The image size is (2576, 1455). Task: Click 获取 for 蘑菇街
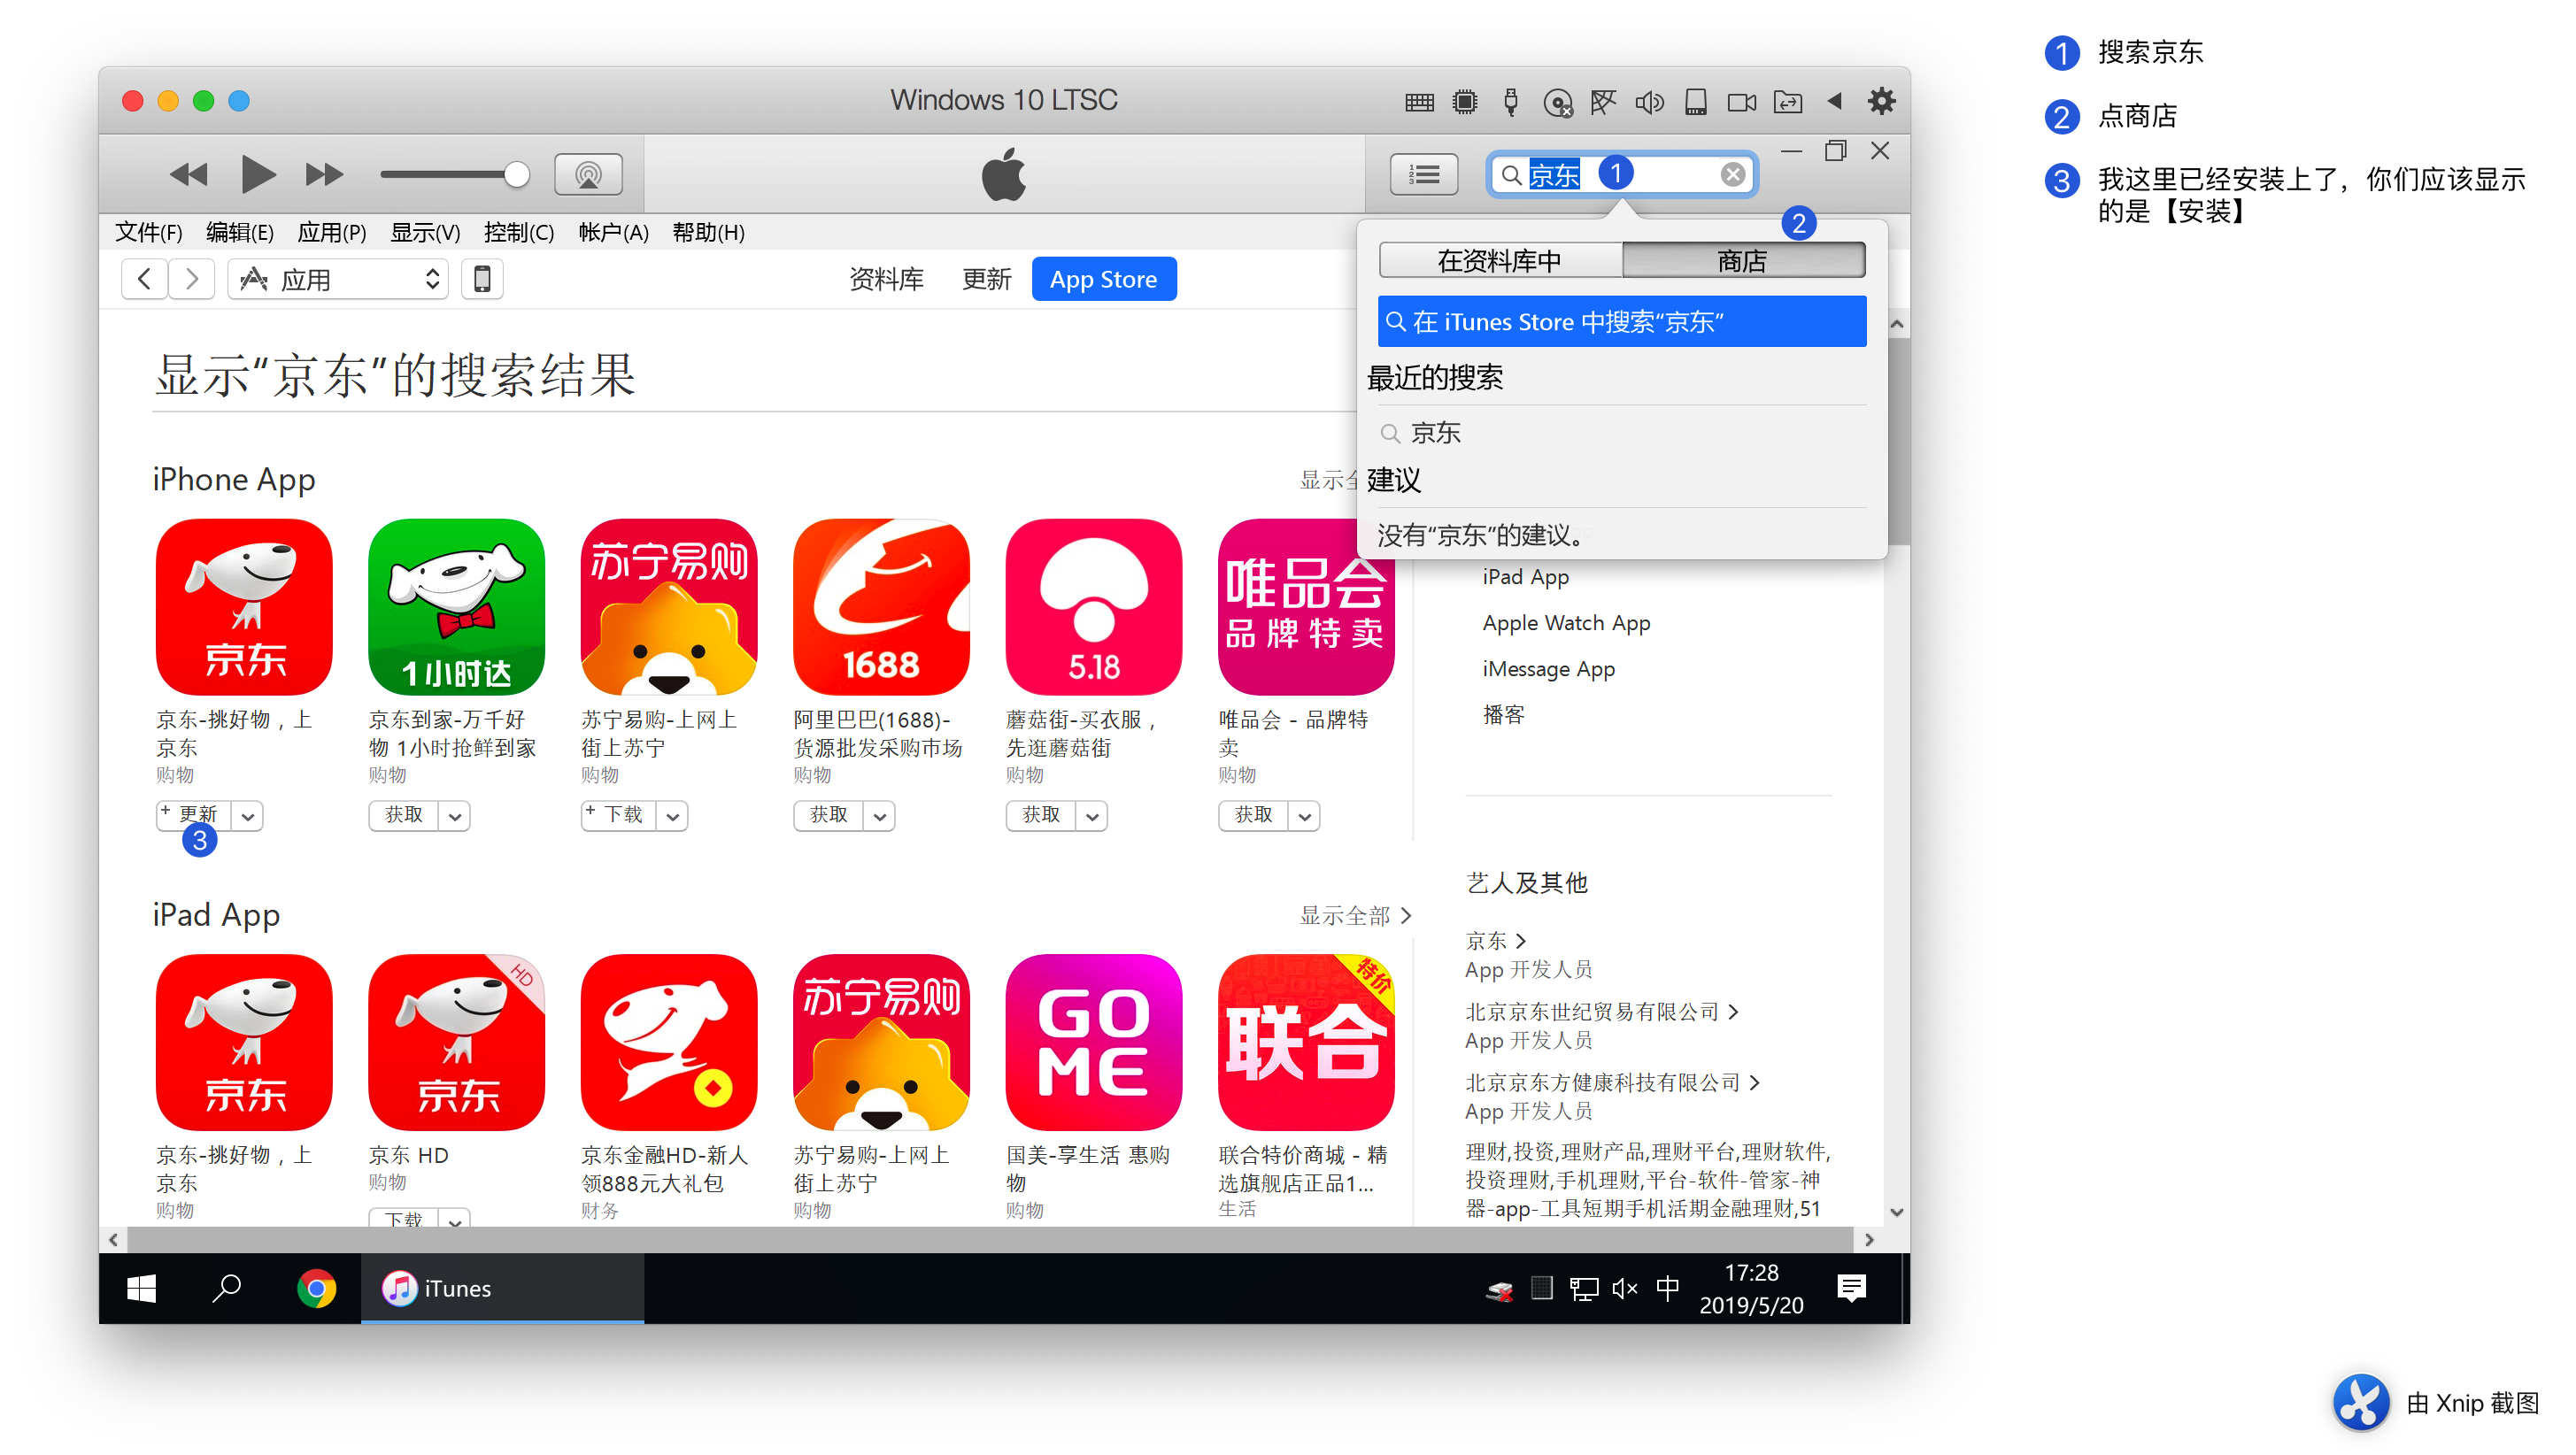(x=1041, y=815)
